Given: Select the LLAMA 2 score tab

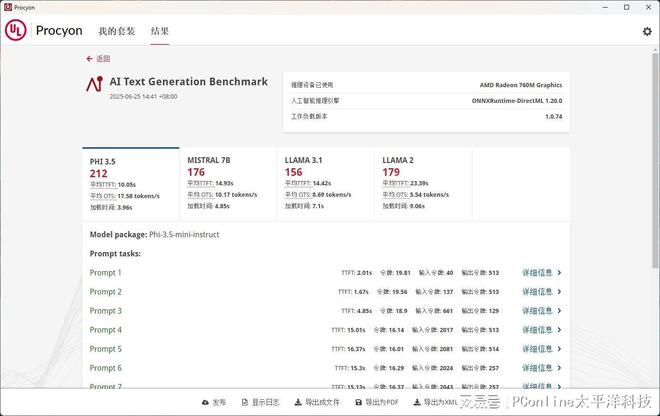Looking at the screenshot, I should [423, 184].
